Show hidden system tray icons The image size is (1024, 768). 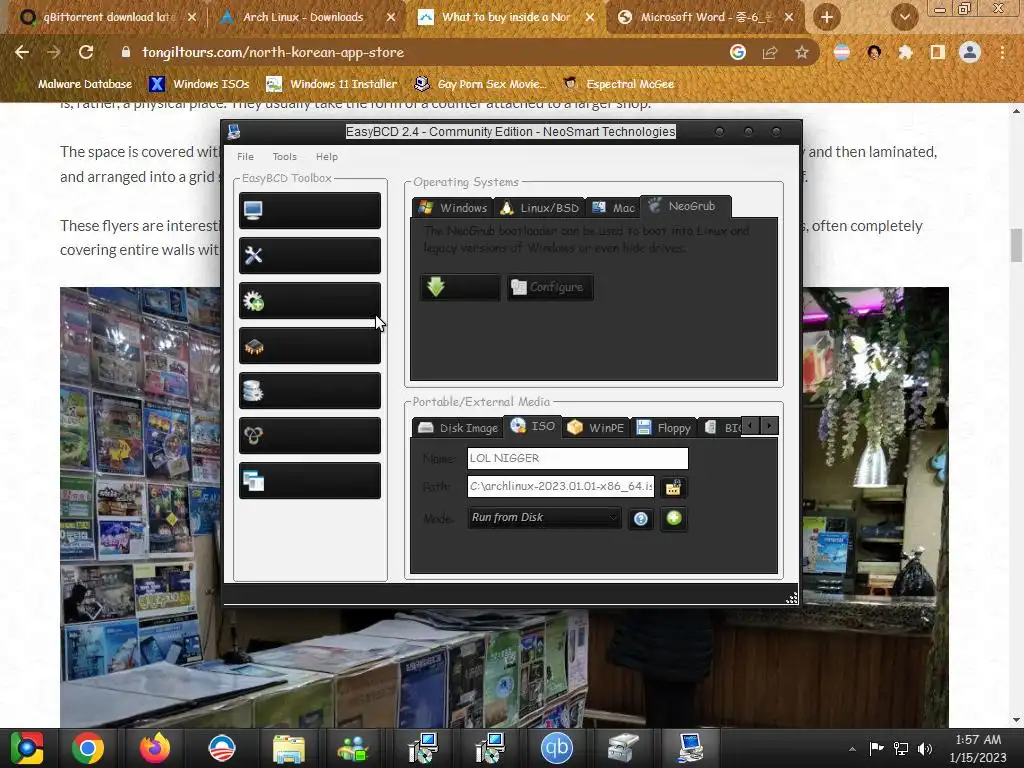pyautogui.click(x=852, y=749)
